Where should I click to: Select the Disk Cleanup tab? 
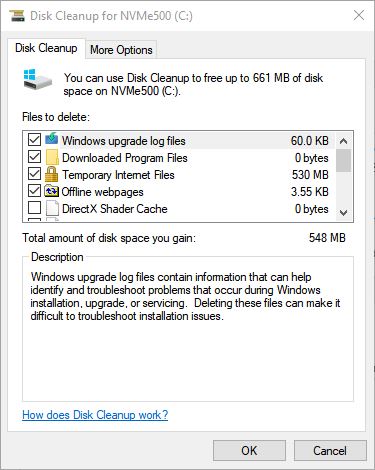[46, 48]
